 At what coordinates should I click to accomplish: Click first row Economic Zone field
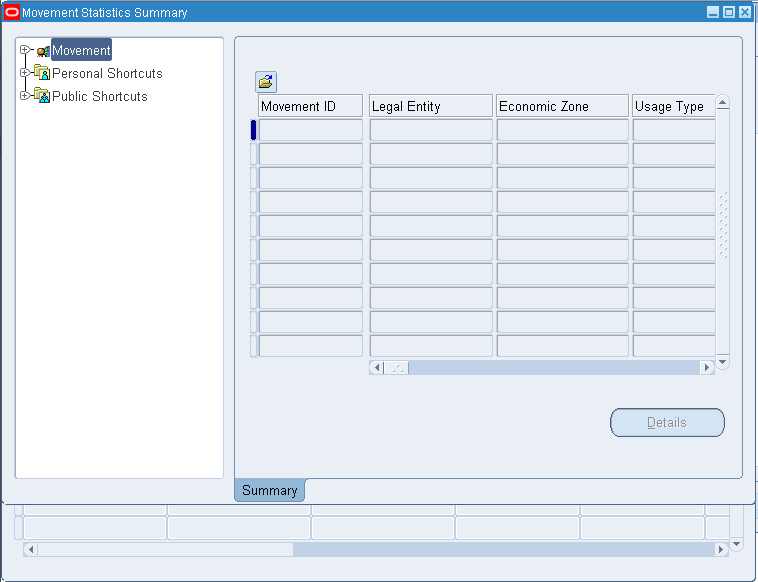click(563, 130)
